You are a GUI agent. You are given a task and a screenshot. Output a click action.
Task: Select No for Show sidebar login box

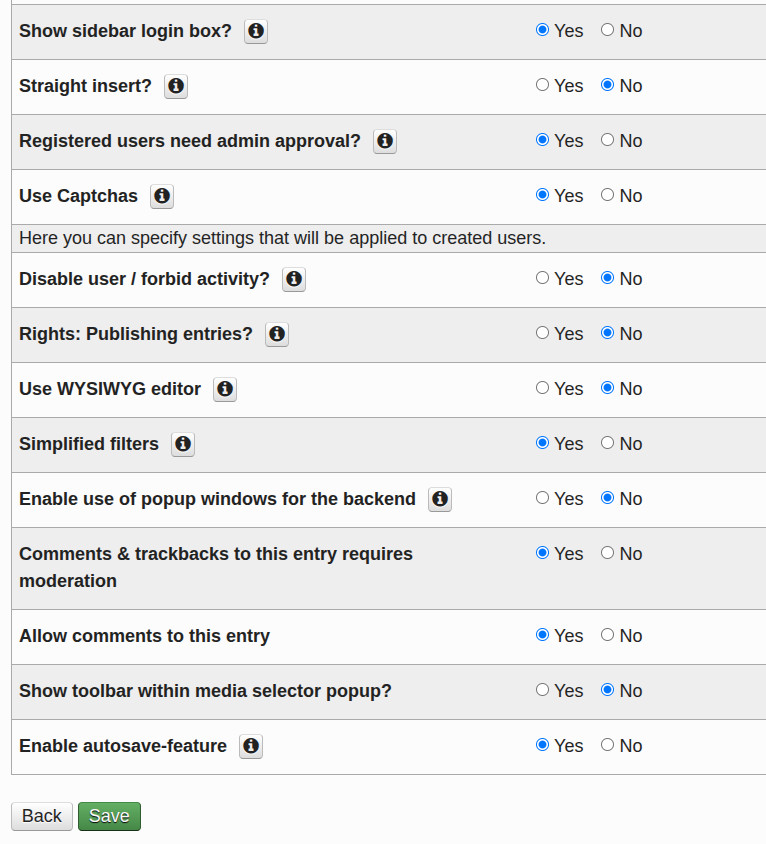click(606, 31)
